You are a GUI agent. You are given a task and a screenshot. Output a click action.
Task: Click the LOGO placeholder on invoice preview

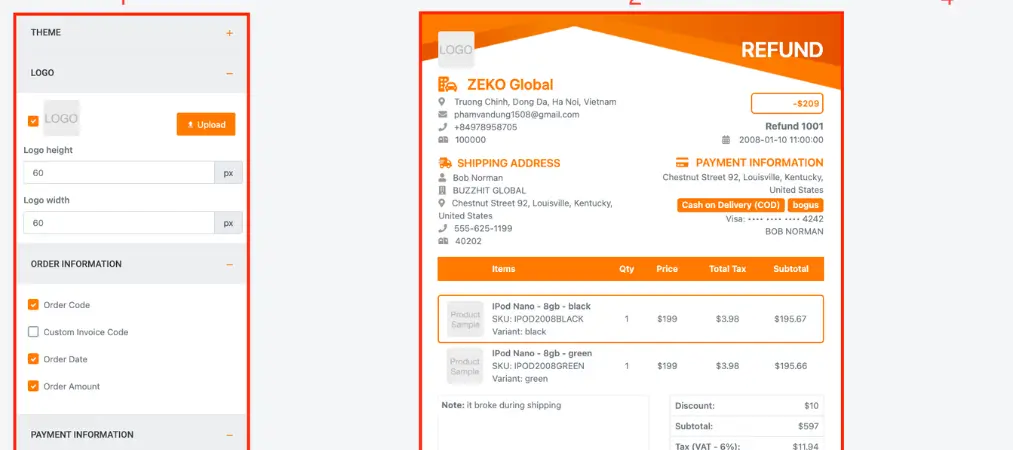pyautogui.click(x=456, y=50)
